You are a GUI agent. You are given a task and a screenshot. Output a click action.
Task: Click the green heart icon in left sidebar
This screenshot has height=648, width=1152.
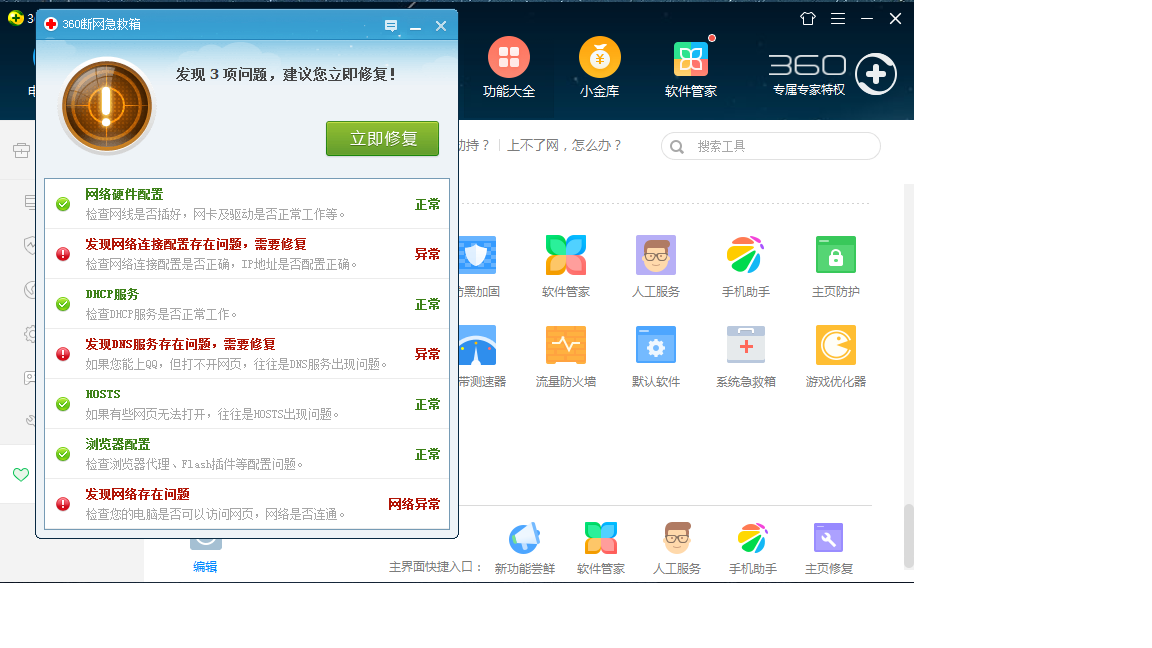pyautogui.click(x=21, y=475)
